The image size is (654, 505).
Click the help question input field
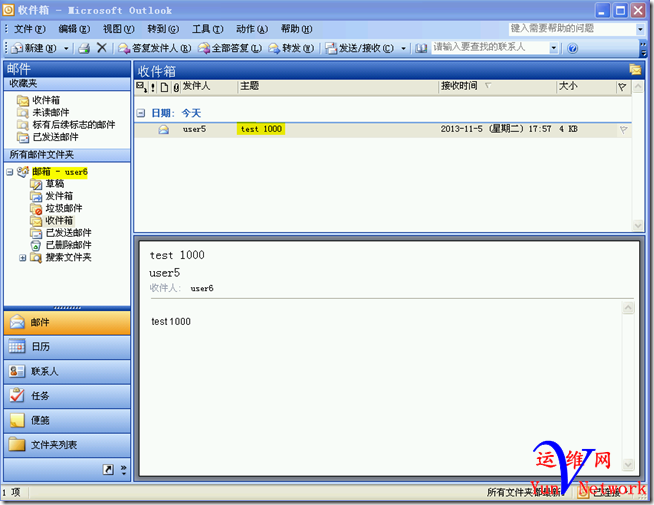pyautogui.click(x=572, y=29)
